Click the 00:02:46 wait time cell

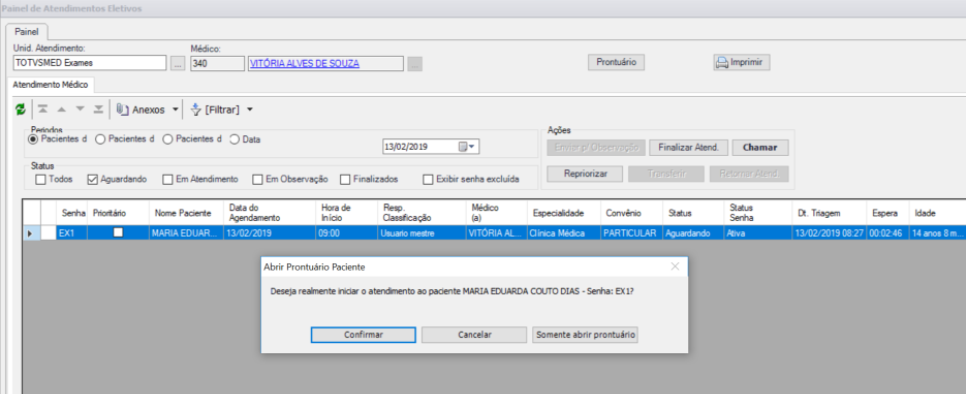tap(888, 233)
